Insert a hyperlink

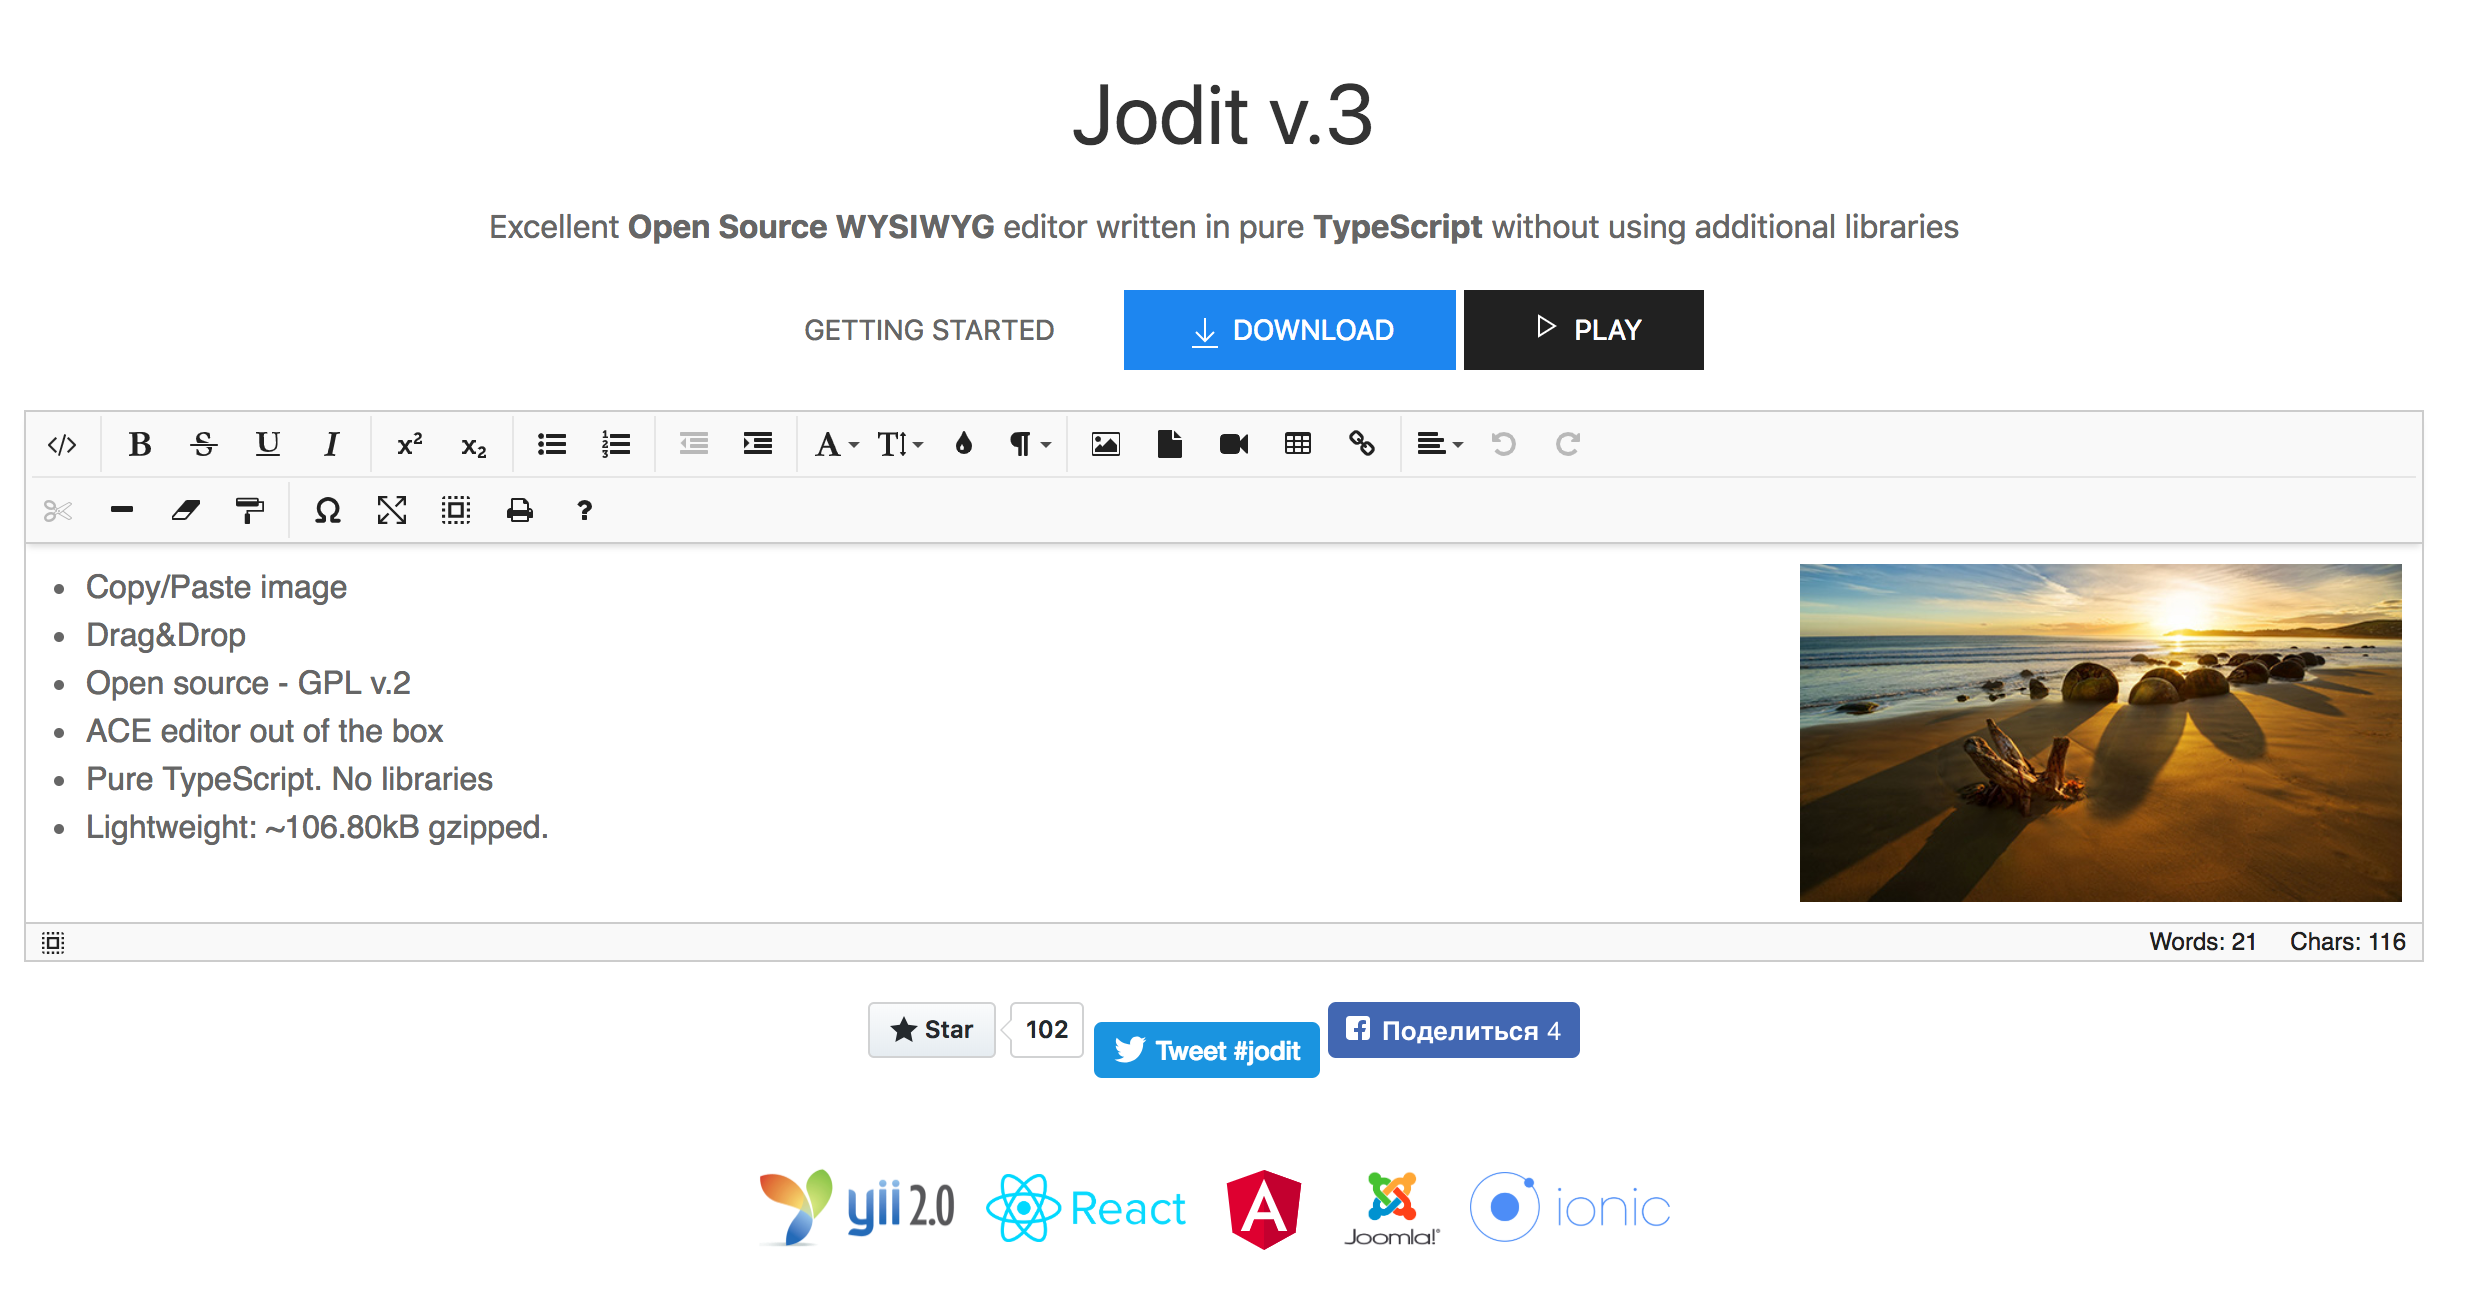click(x=1361, y=444)
